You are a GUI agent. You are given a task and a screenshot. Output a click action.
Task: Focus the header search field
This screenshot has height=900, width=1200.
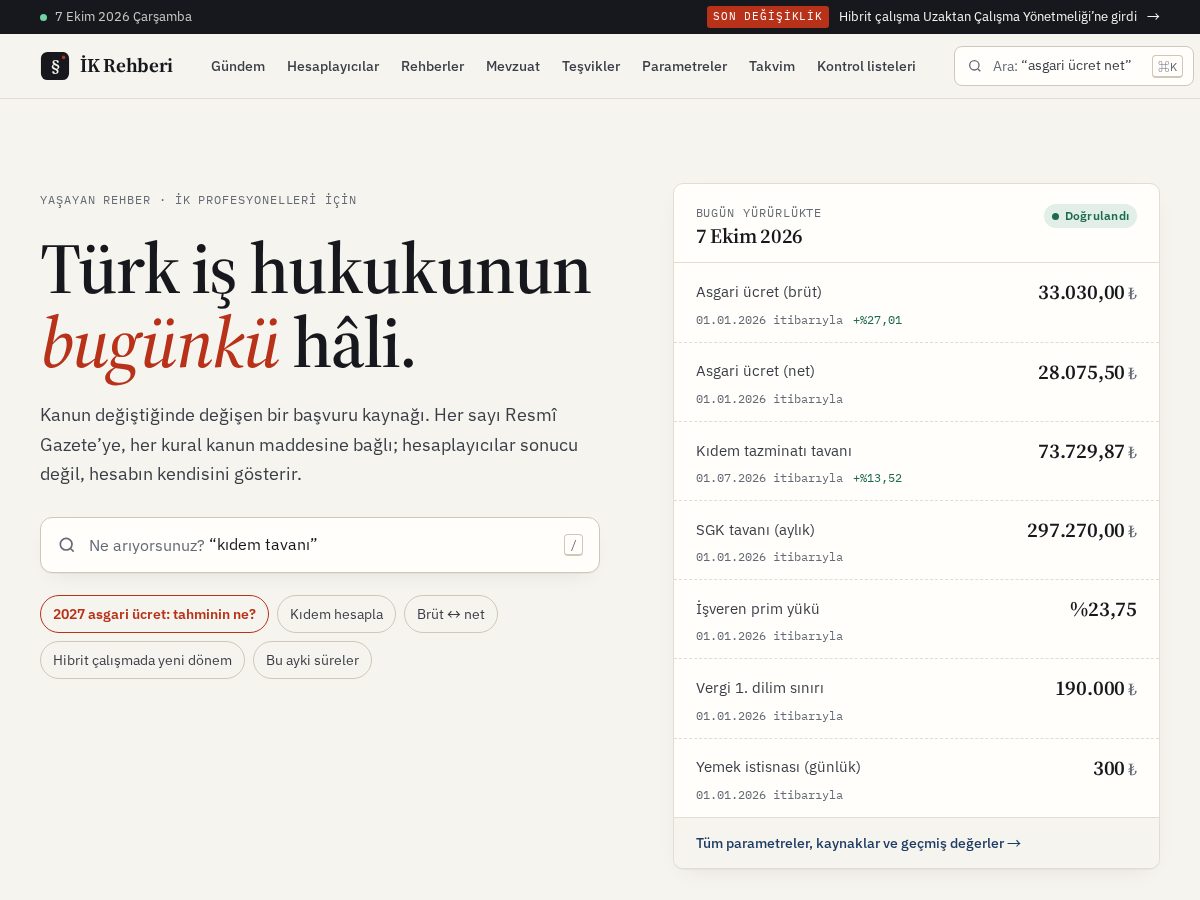[1074, 66]
